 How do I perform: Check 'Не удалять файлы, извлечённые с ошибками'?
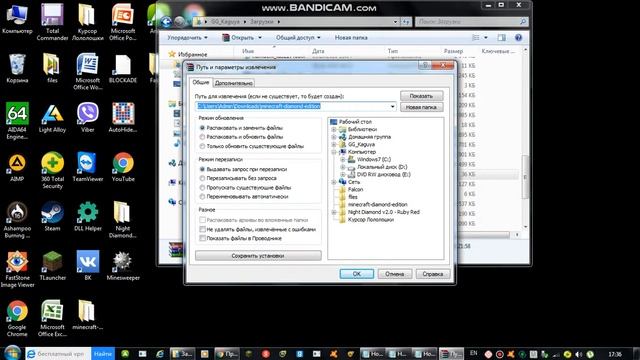click(202, 229)
